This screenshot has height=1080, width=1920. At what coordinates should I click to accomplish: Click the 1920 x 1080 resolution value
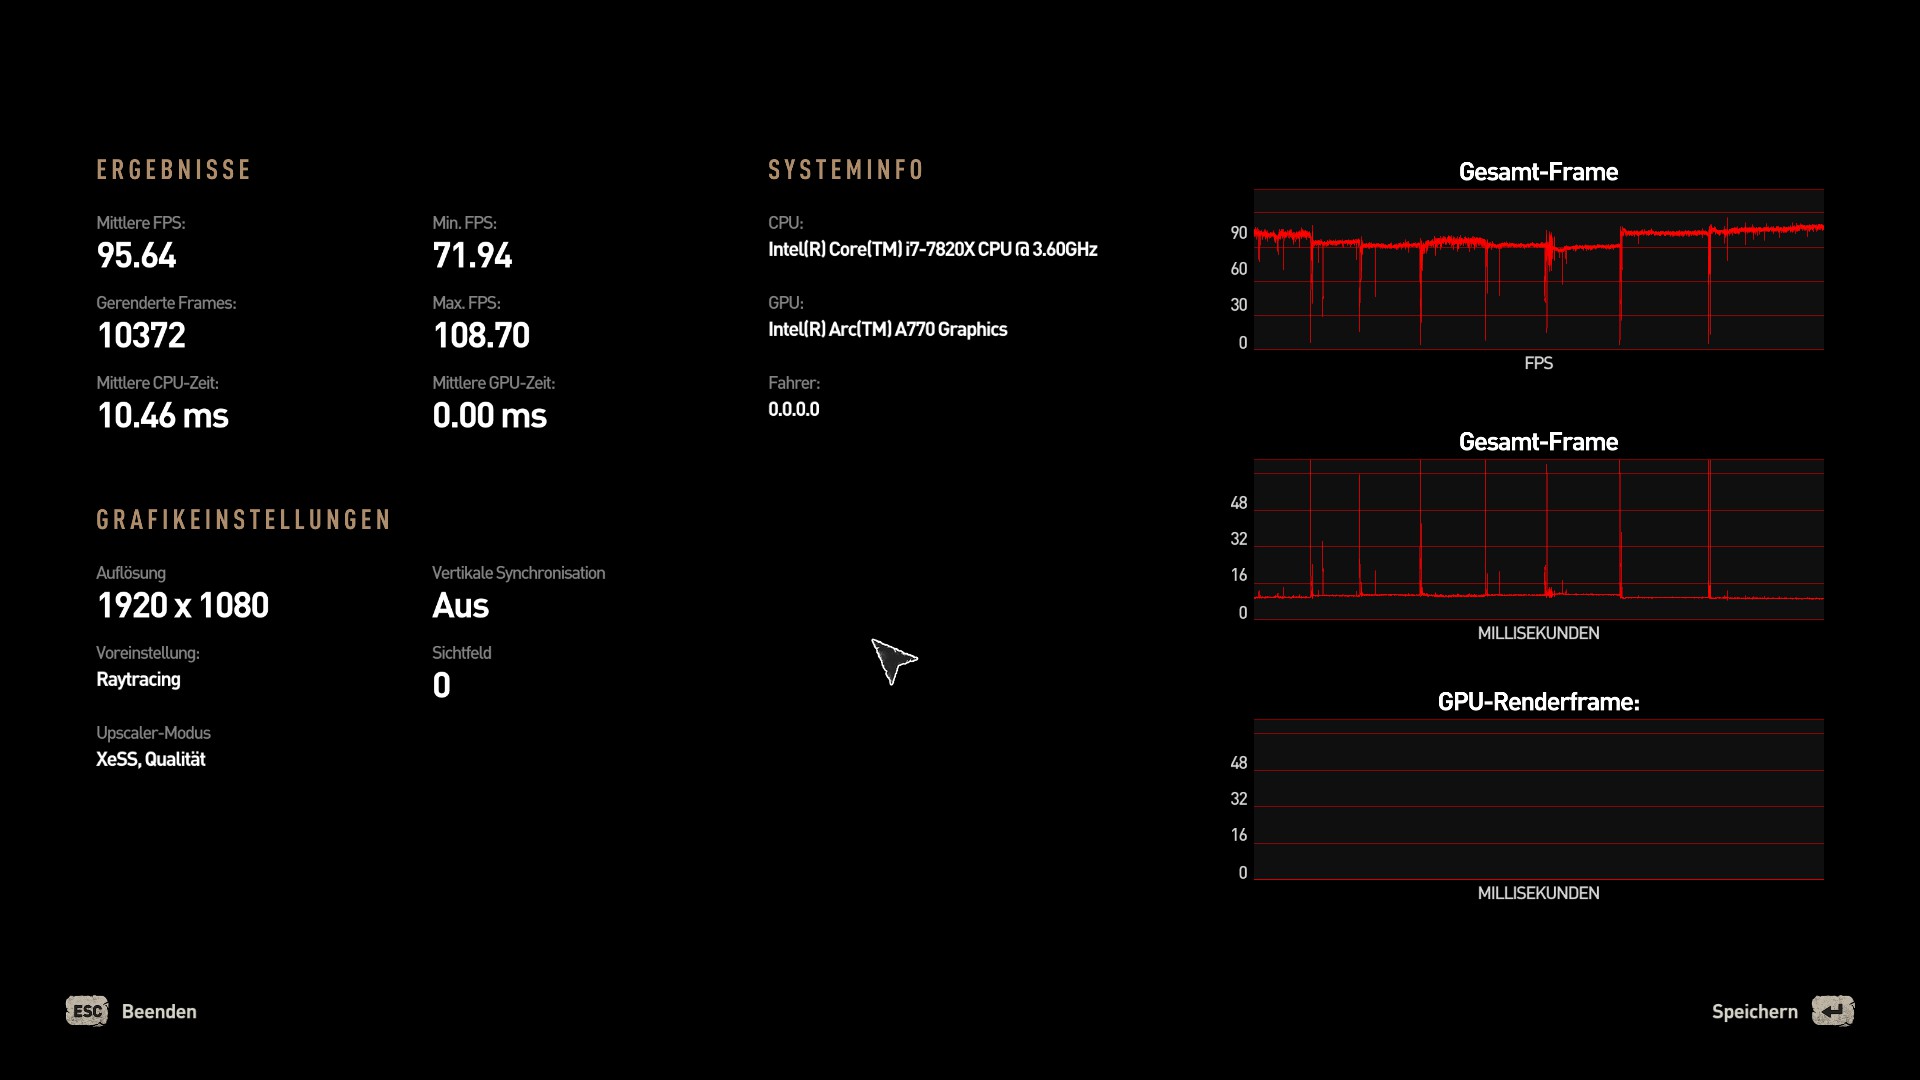pos(183,606)
